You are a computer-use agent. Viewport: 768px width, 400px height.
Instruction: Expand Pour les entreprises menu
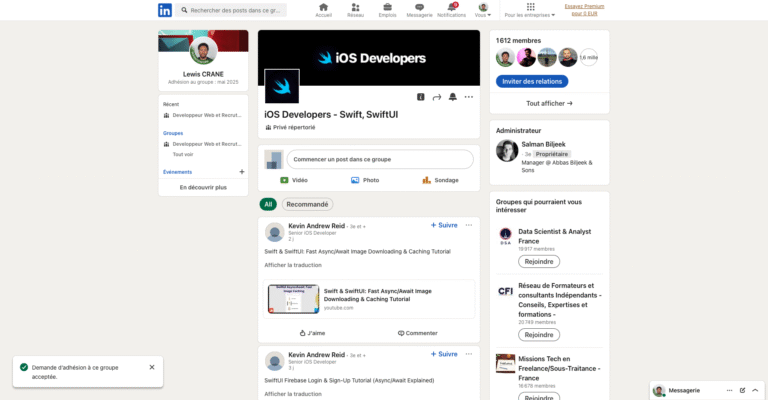tap(530, 10)
